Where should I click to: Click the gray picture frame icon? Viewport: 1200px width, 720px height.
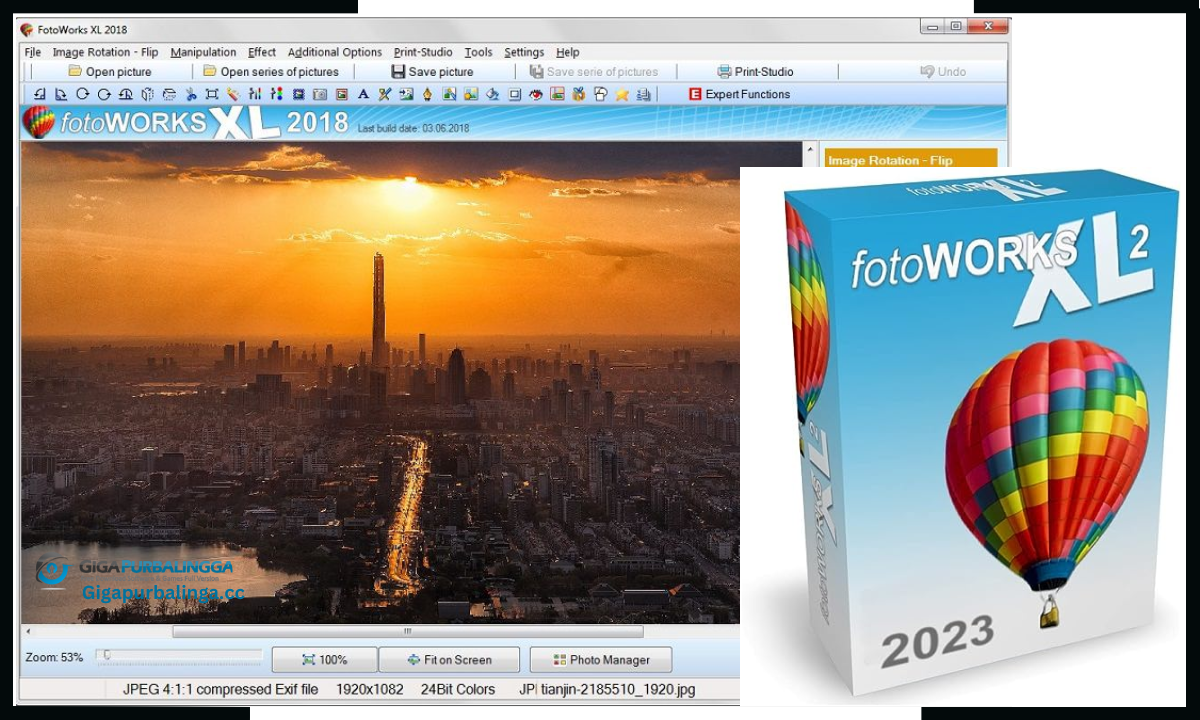tap(514, 94)
